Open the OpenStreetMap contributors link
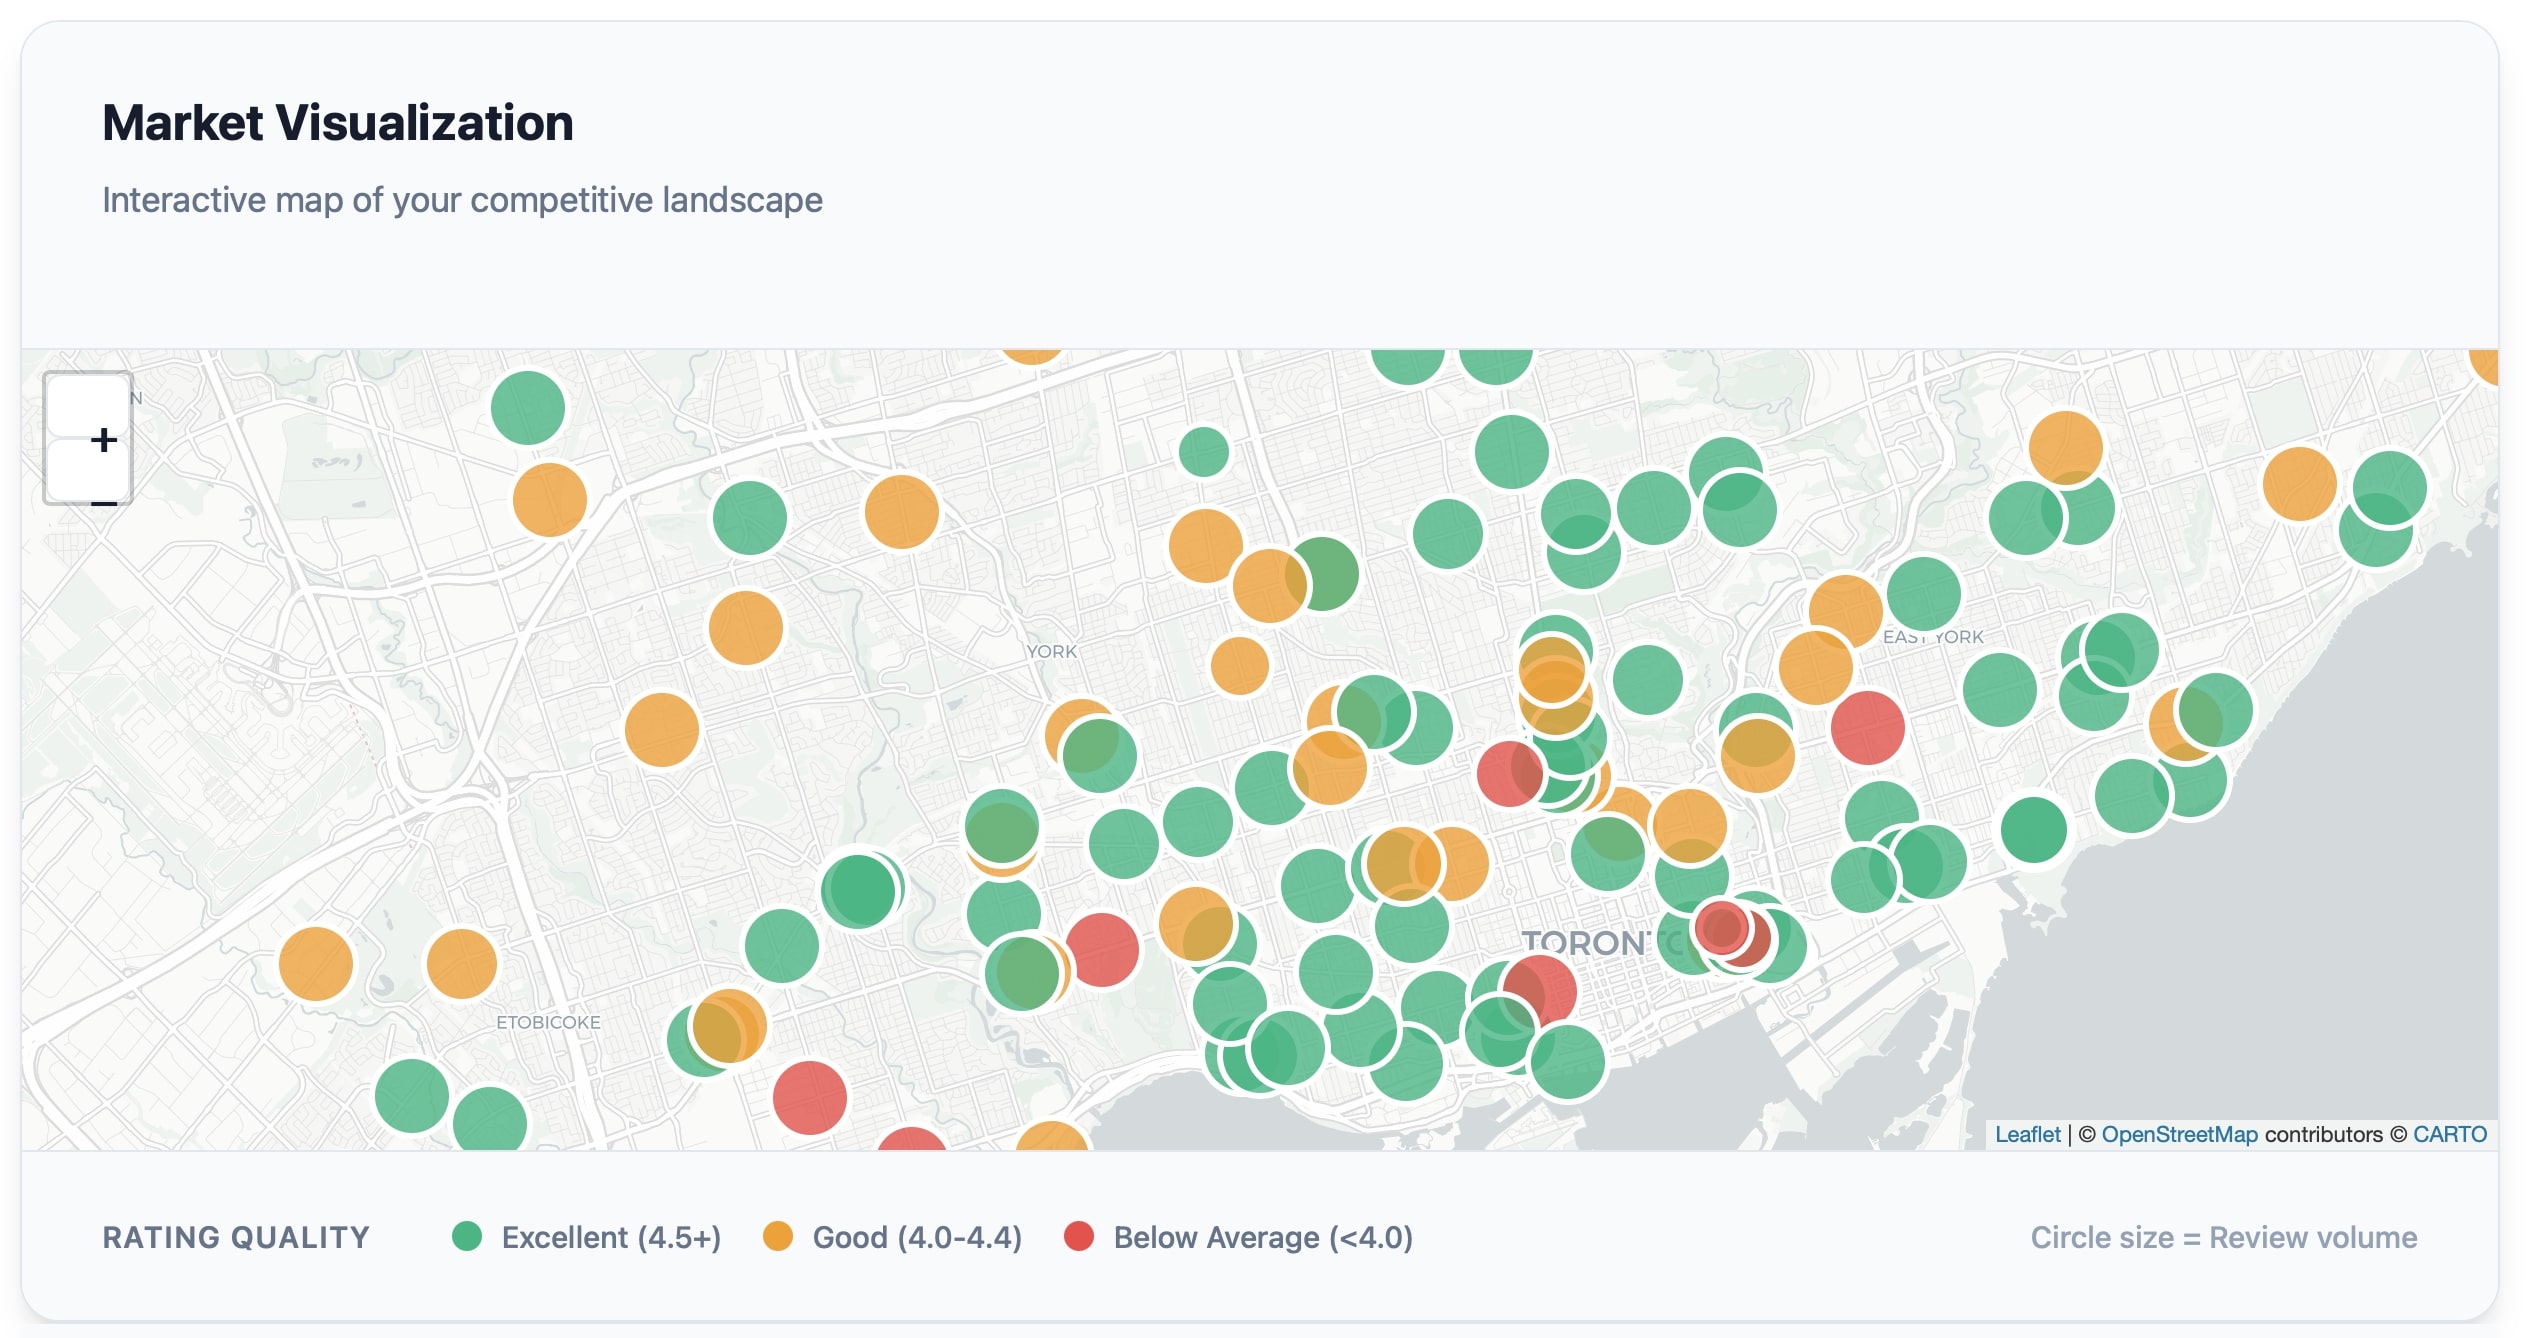Image resolution: width=2526 pixels, height=1338 pixels. [x=2179, y=1135]
